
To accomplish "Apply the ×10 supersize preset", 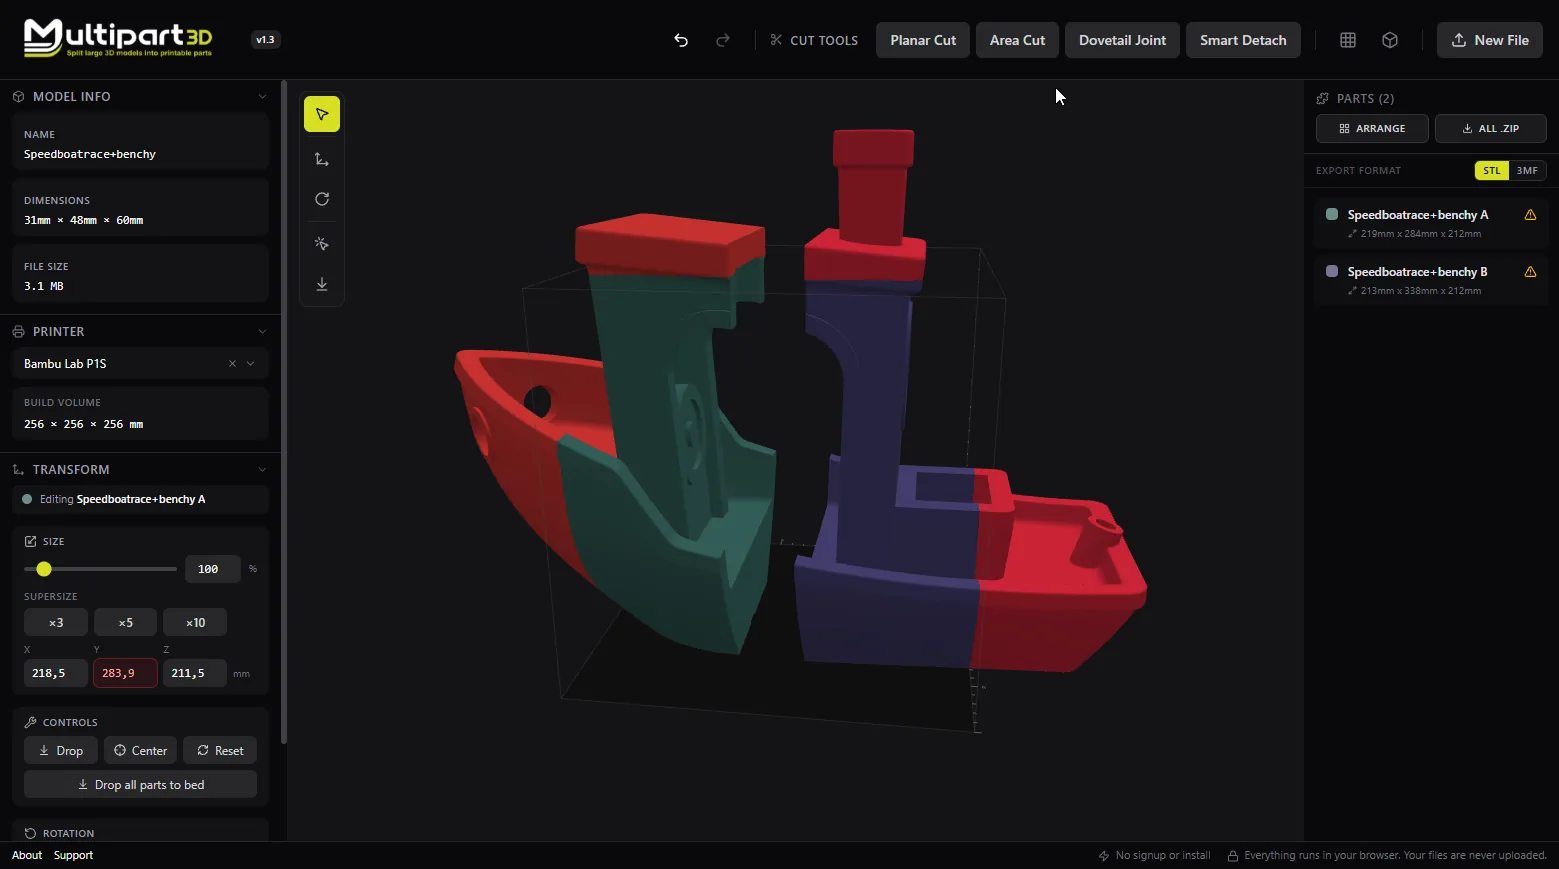I will pos(195,623).
